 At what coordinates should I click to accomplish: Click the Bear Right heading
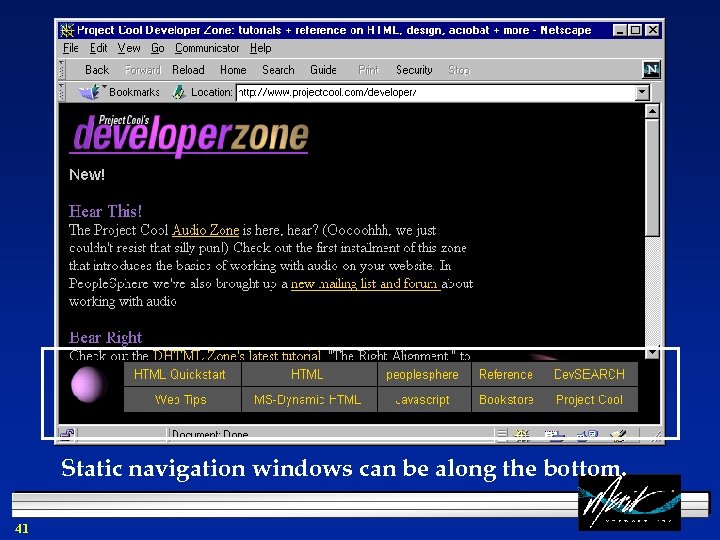click(106, 338)
